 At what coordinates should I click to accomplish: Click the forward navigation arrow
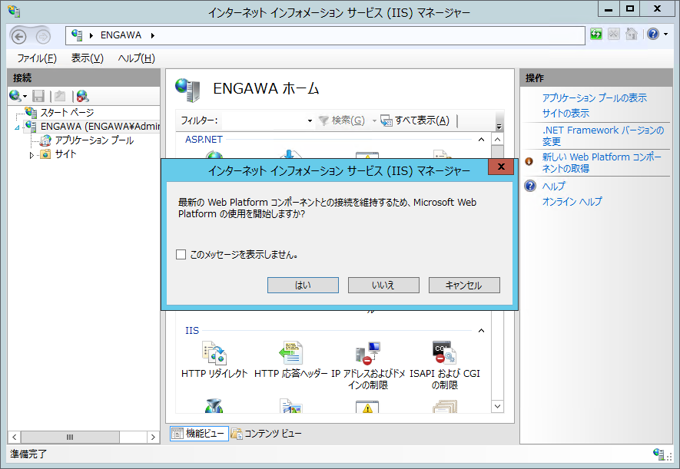(x=43, y=36)
